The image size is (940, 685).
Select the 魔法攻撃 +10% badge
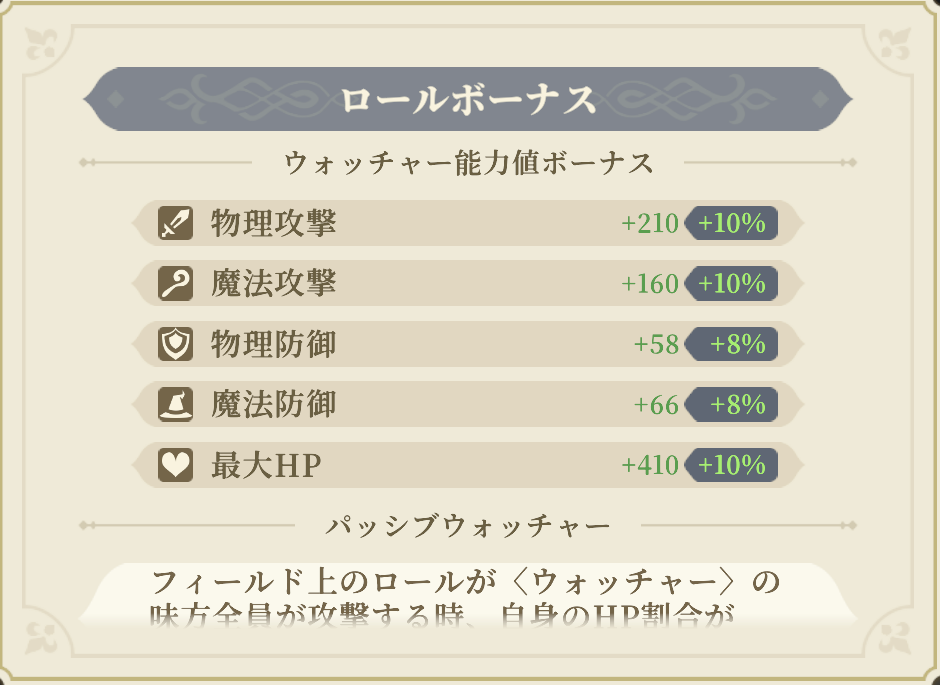[732, 284]
